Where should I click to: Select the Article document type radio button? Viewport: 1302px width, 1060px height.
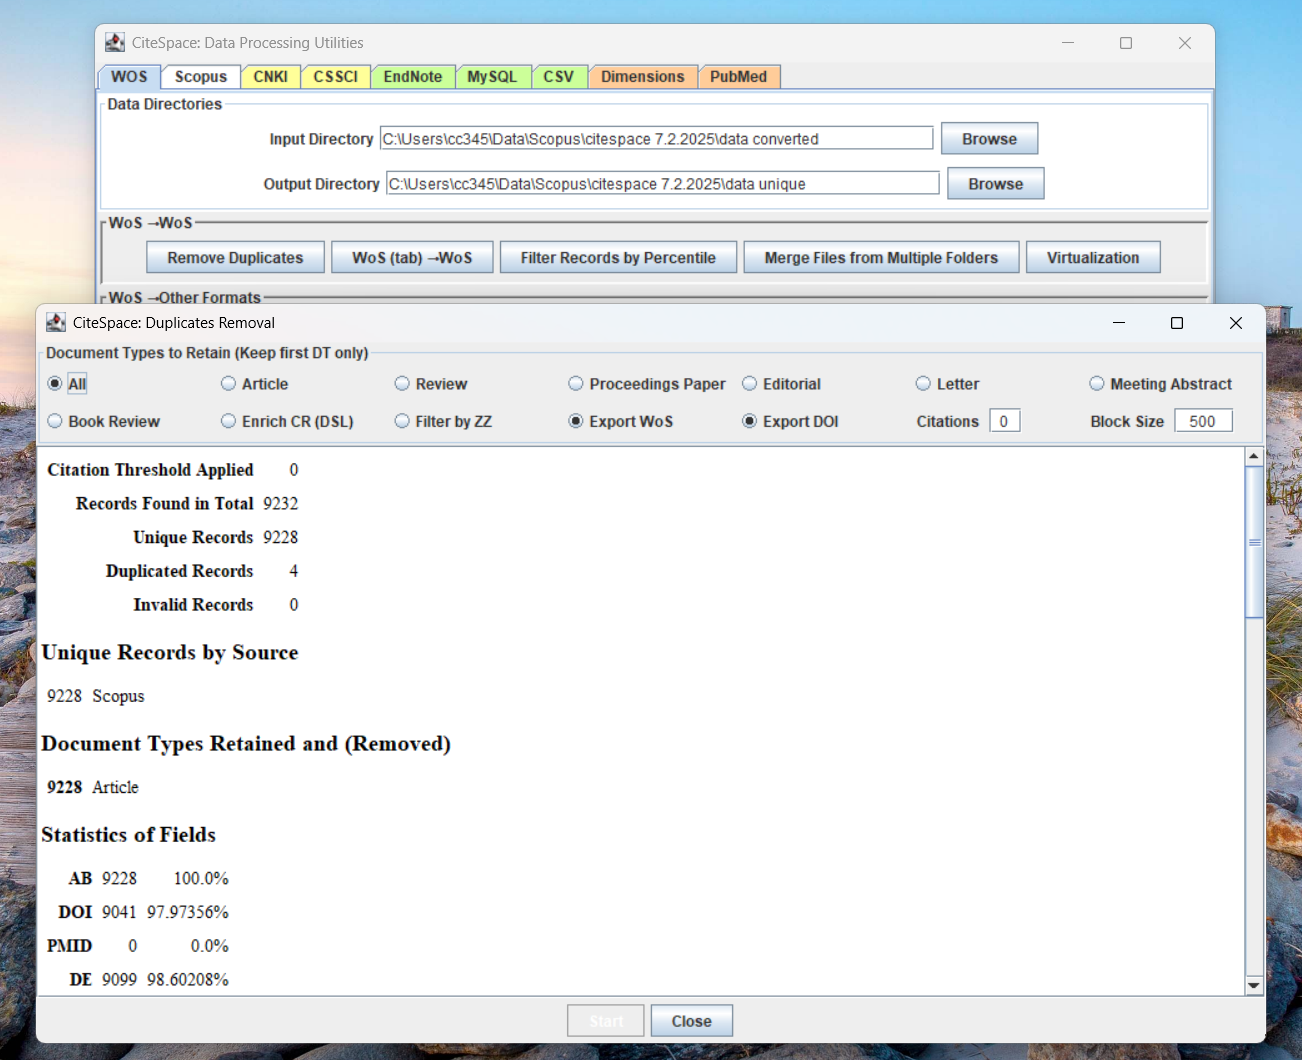coord(229,384)
